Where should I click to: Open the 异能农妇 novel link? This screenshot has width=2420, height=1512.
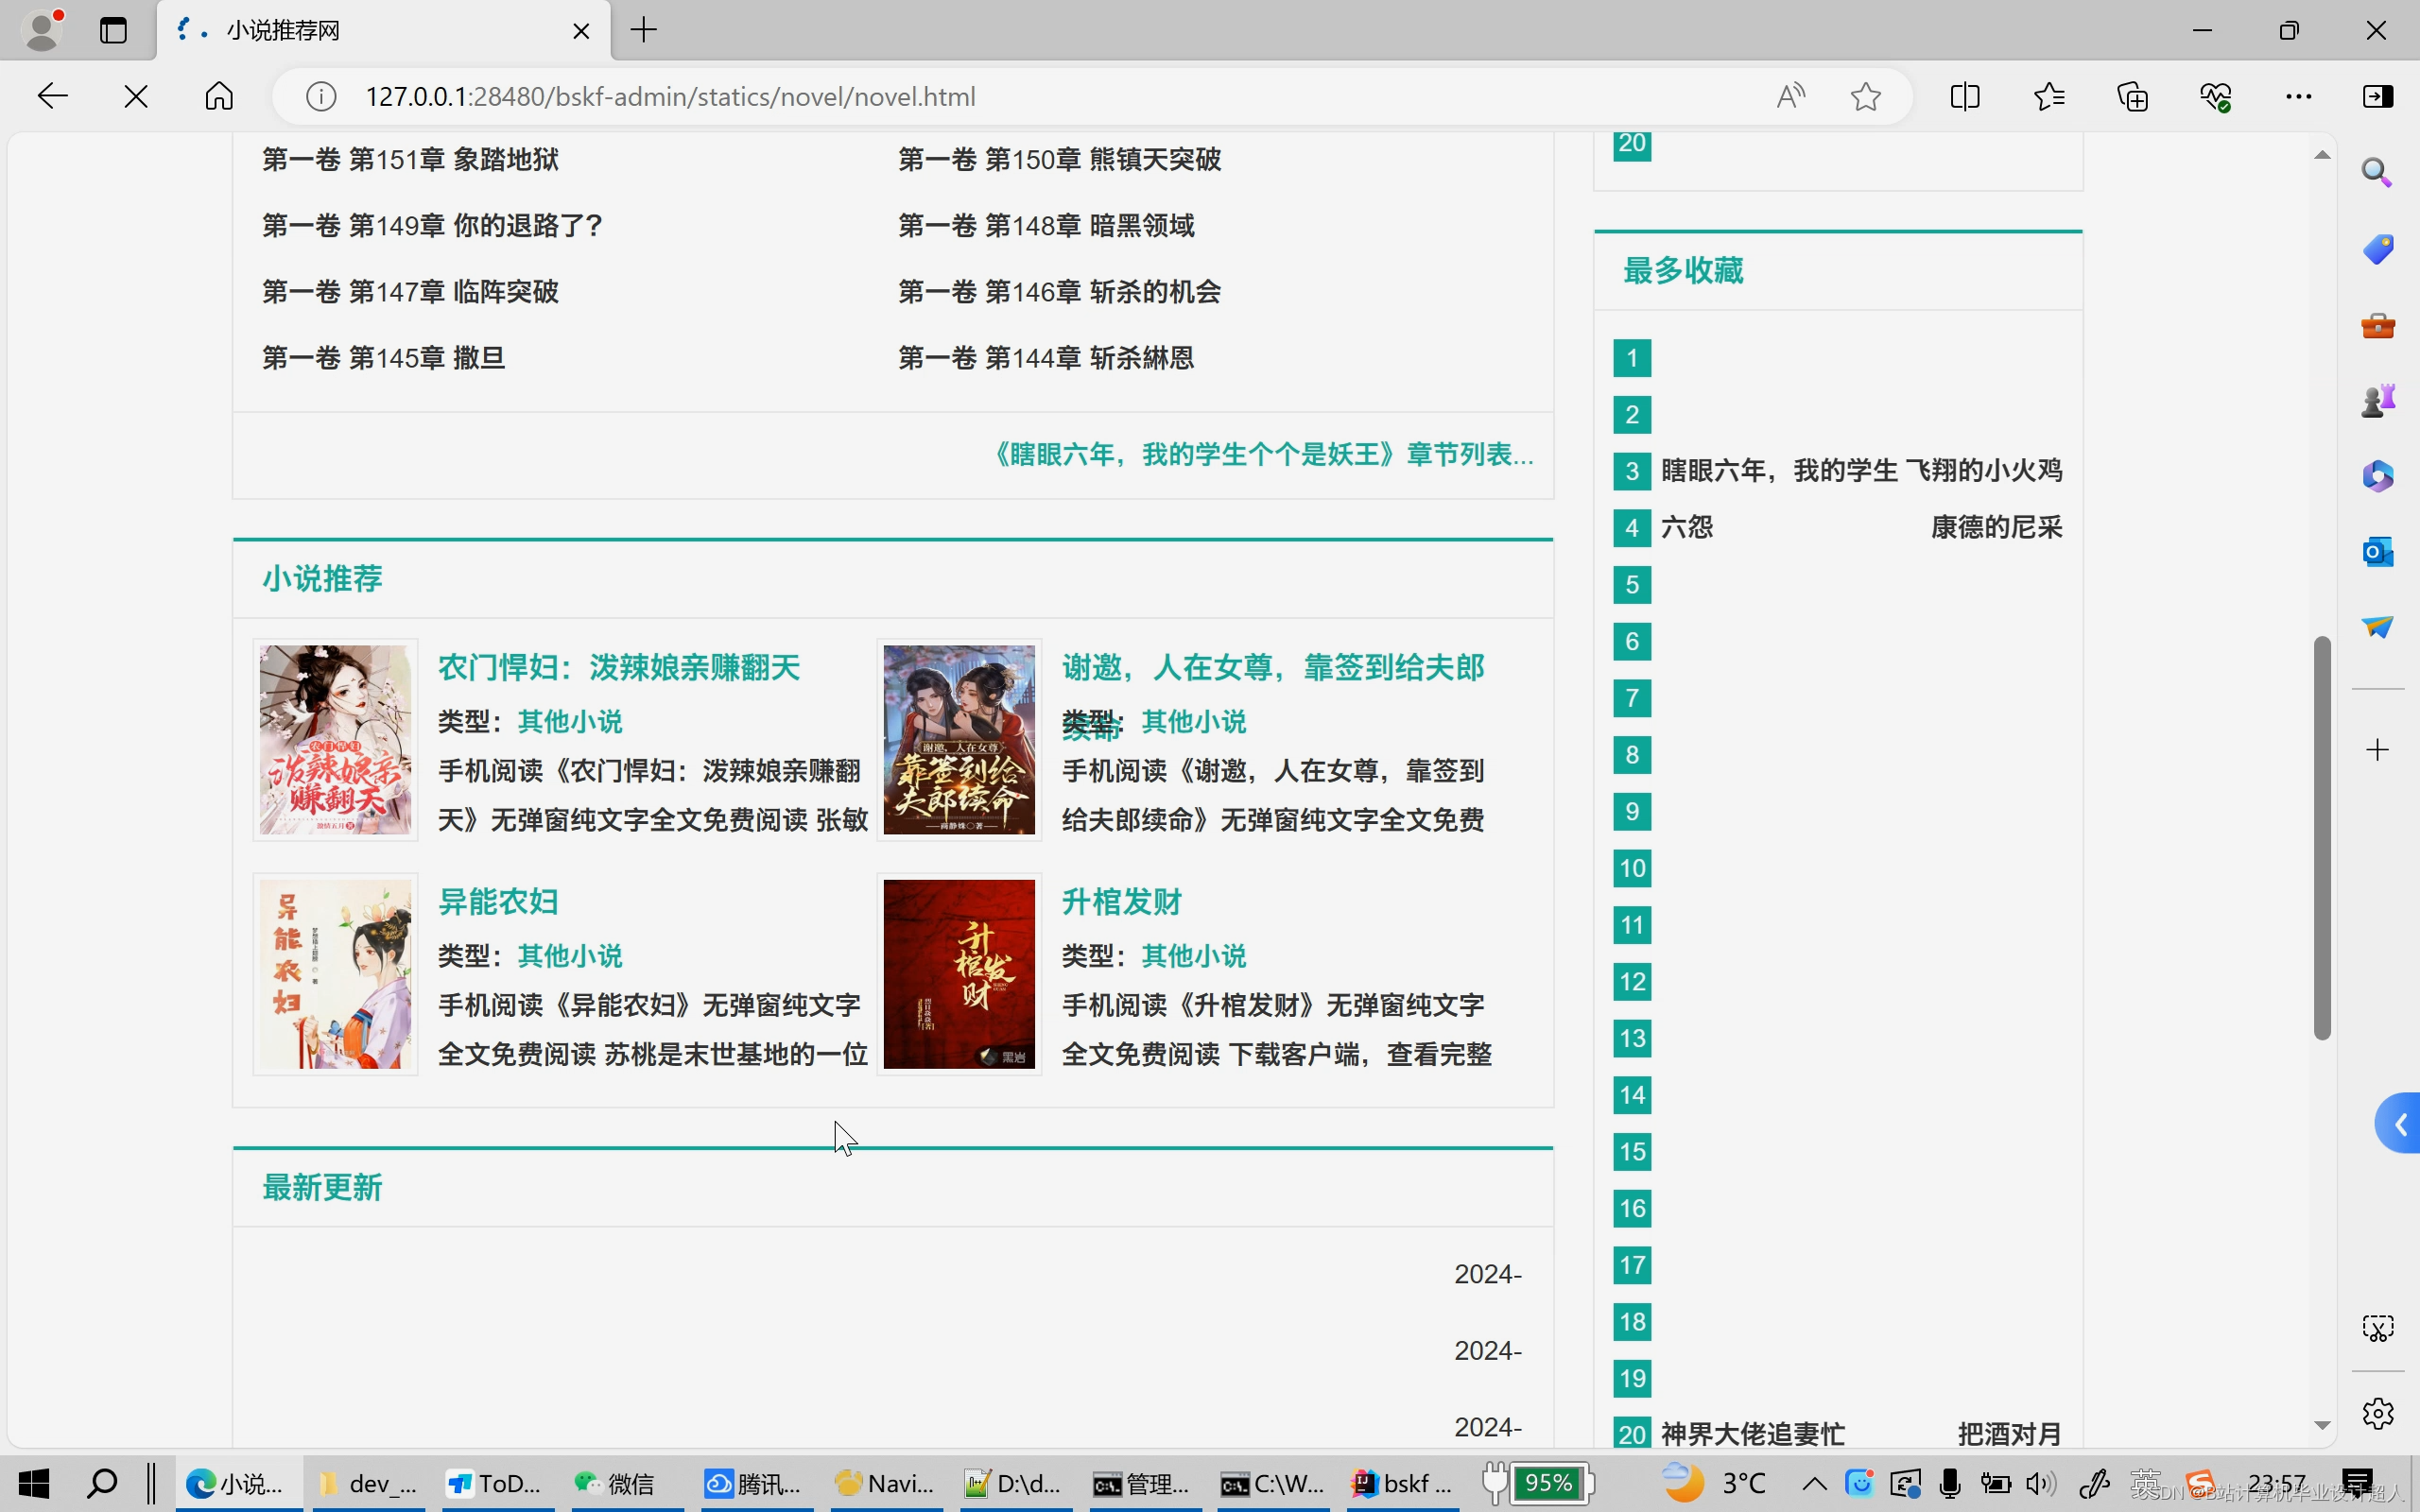tap(498, 901)
